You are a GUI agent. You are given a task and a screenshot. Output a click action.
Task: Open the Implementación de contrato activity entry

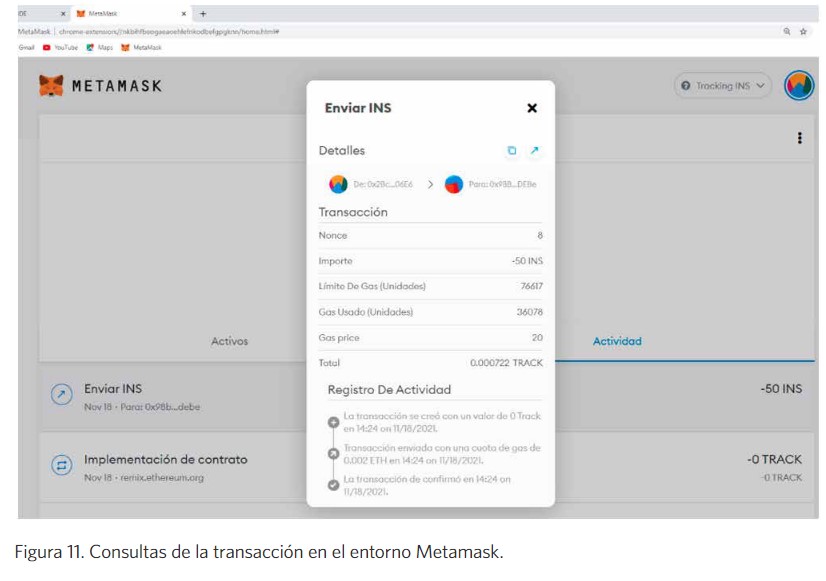pyautogui.click(x=428, y=466)
